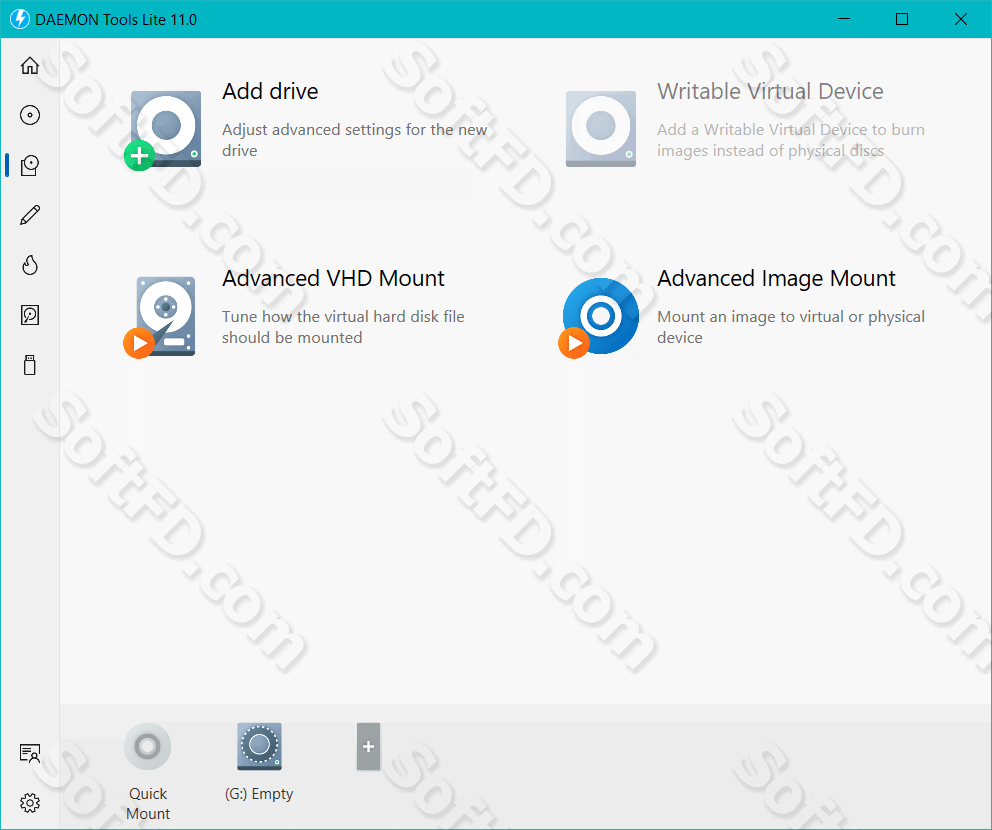
Task: Open the Burn flame icon in sidebar
Action: [30, 265]
